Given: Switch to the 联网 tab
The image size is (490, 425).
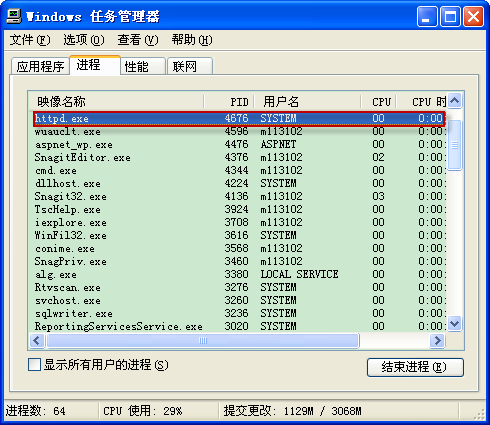Looking at the screenshot, I should tap(190, 66).
